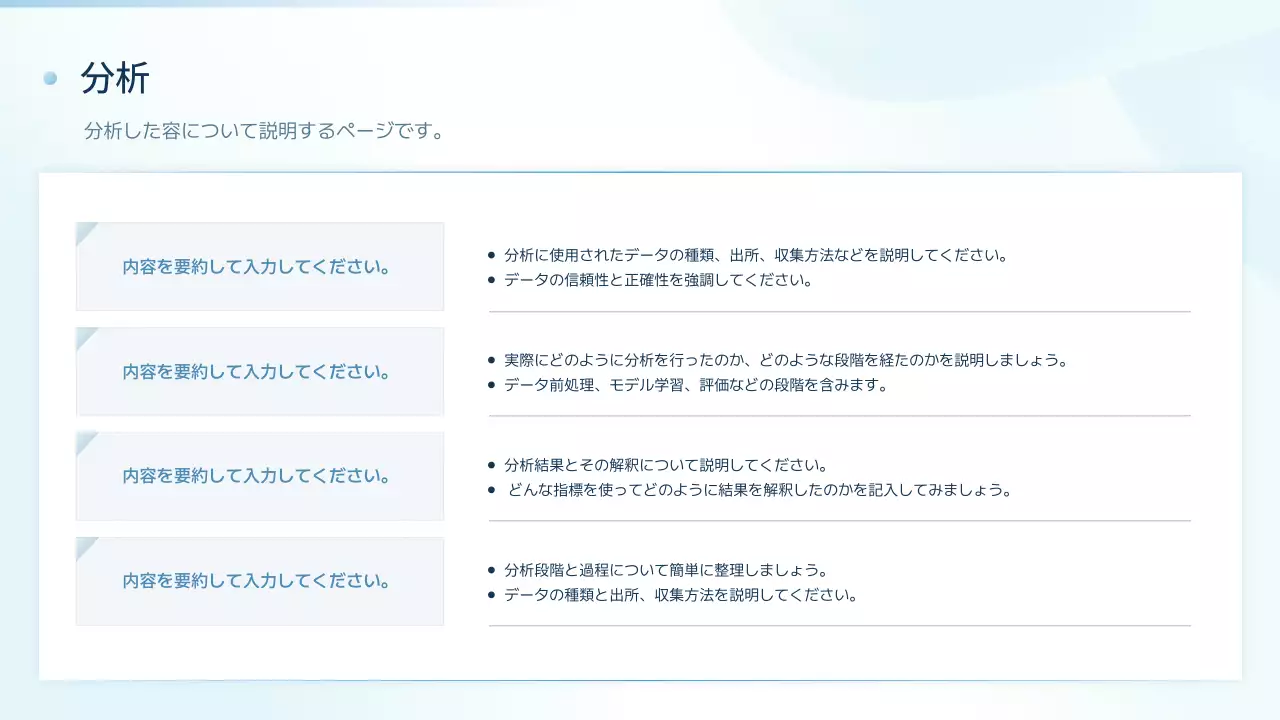Select the third 内容を要約して入力してください placeholder
Screen dimensions: 1280x720
258,476
